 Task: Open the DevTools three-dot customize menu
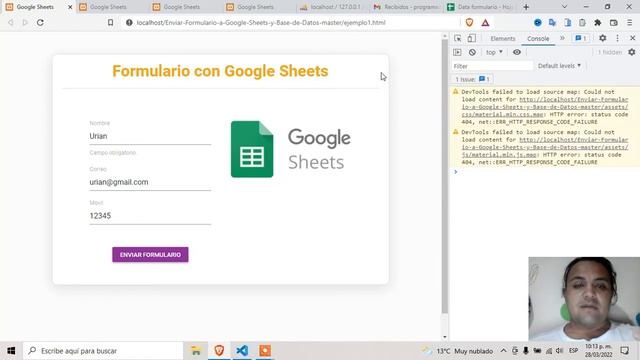tap(617, 38)
